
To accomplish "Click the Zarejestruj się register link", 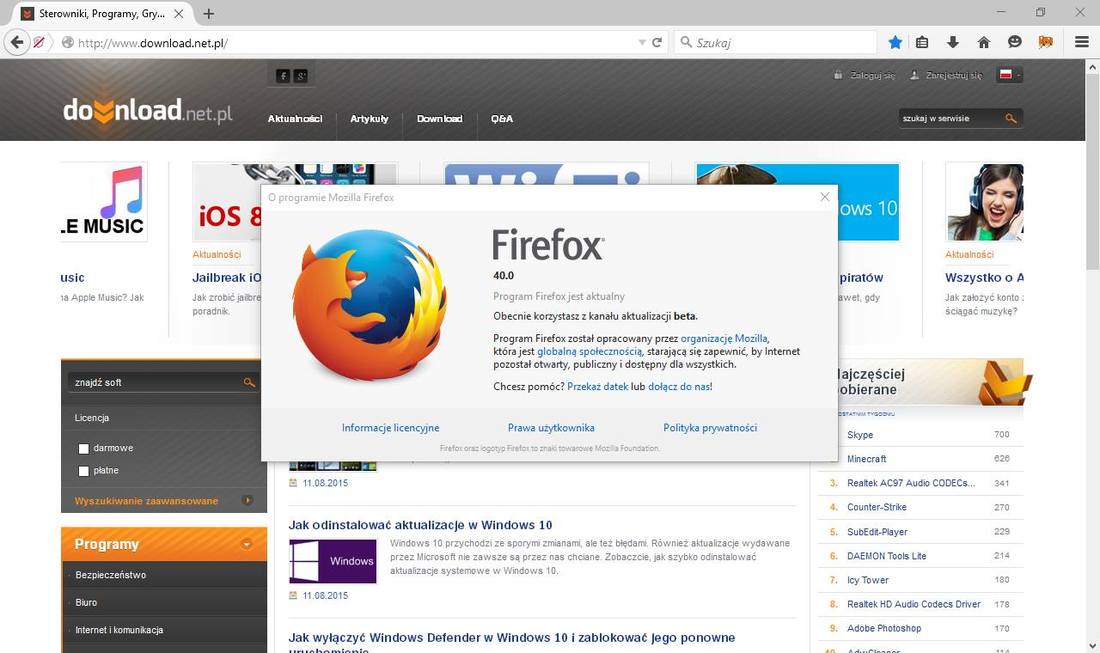I will point(954,75).
